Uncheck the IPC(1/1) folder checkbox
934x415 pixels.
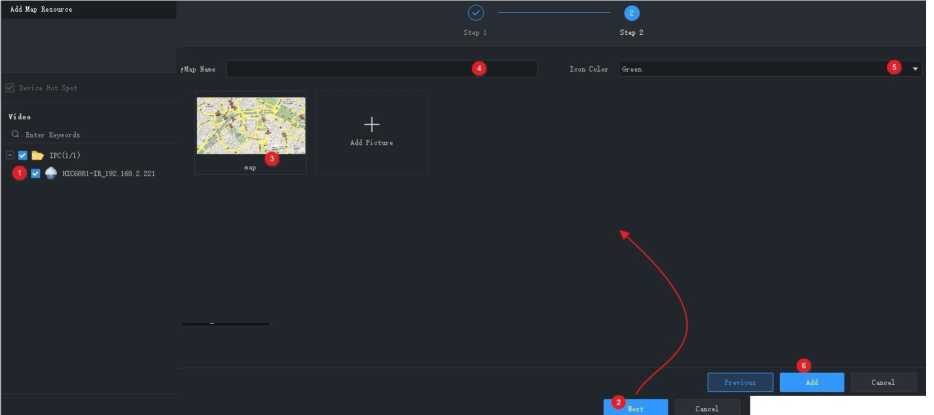click(x=22, y=155)
